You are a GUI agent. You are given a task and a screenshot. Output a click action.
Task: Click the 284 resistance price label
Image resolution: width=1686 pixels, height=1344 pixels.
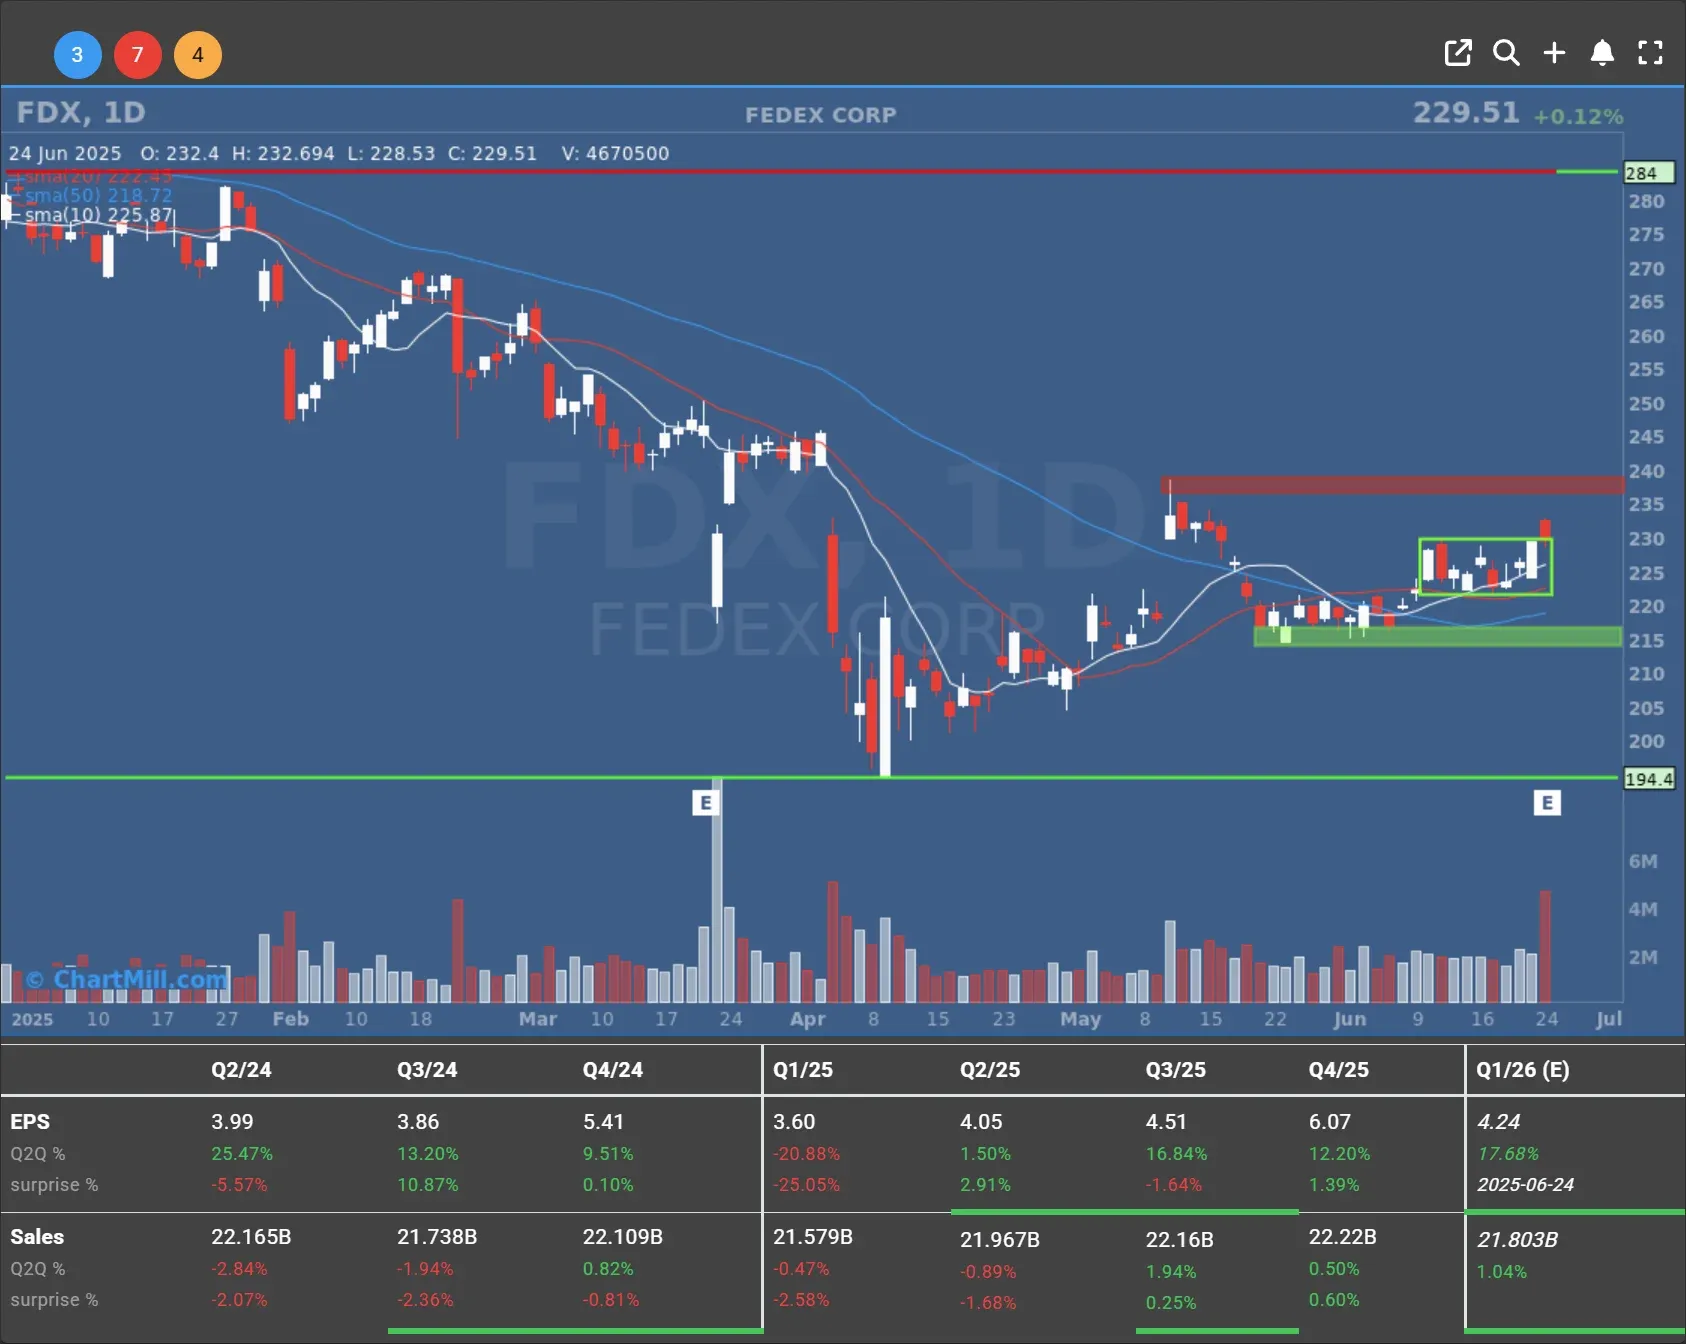point(1647,173)
